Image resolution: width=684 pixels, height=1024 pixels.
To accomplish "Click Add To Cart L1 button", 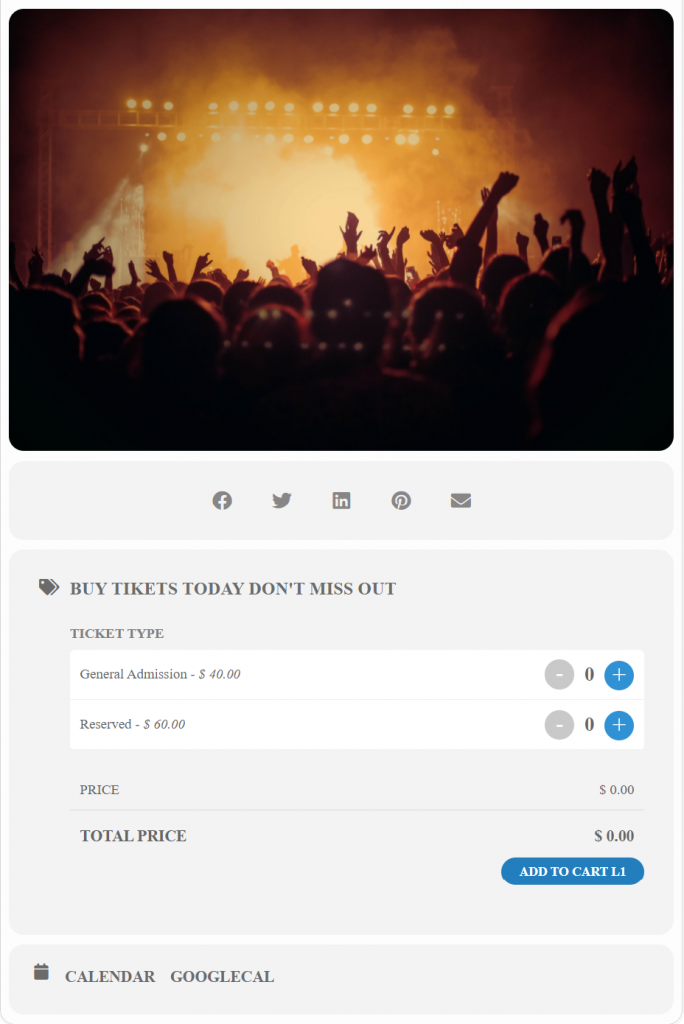I will coord(572,871).
